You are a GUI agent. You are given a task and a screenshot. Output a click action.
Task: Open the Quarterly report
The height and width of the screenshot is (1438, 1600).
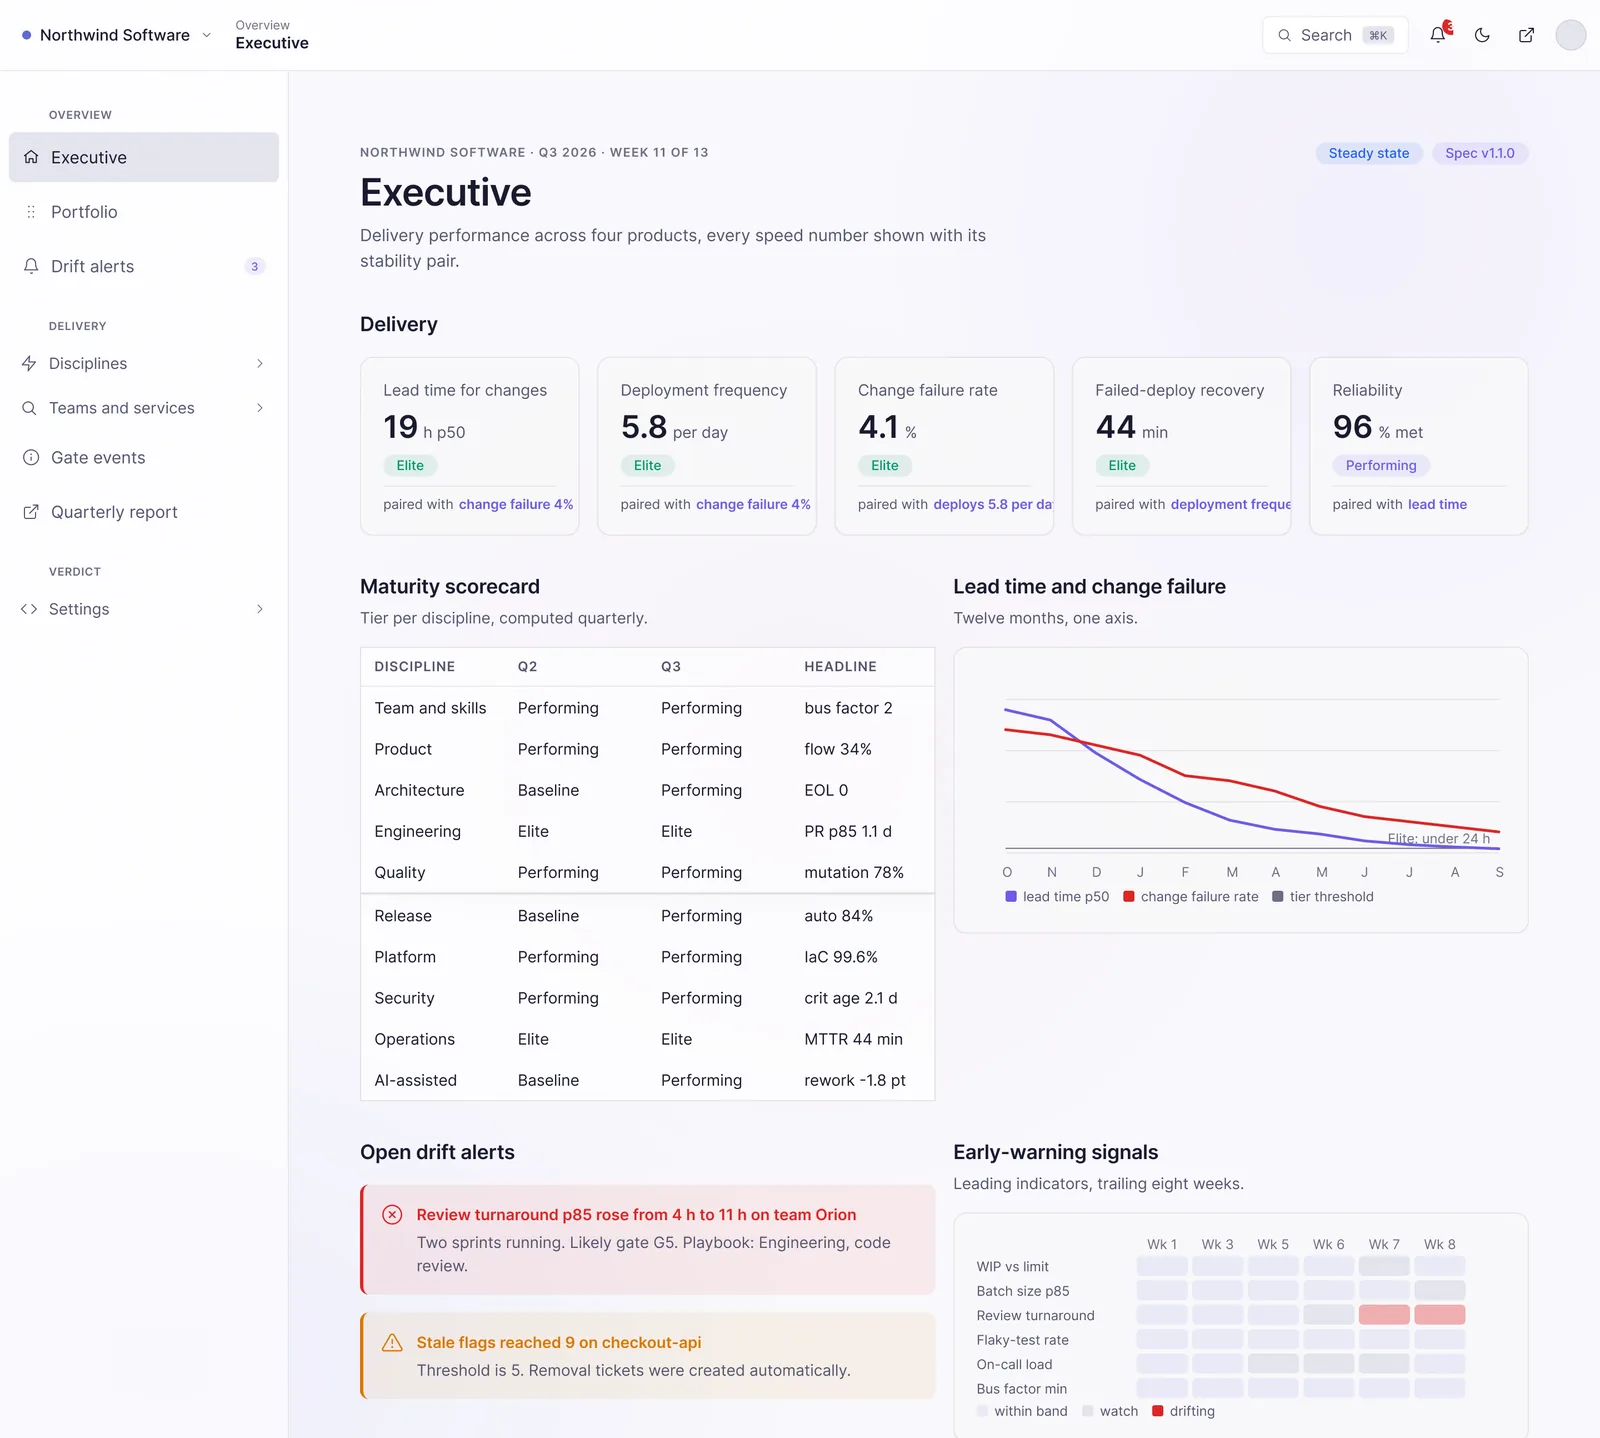[144, 512]
